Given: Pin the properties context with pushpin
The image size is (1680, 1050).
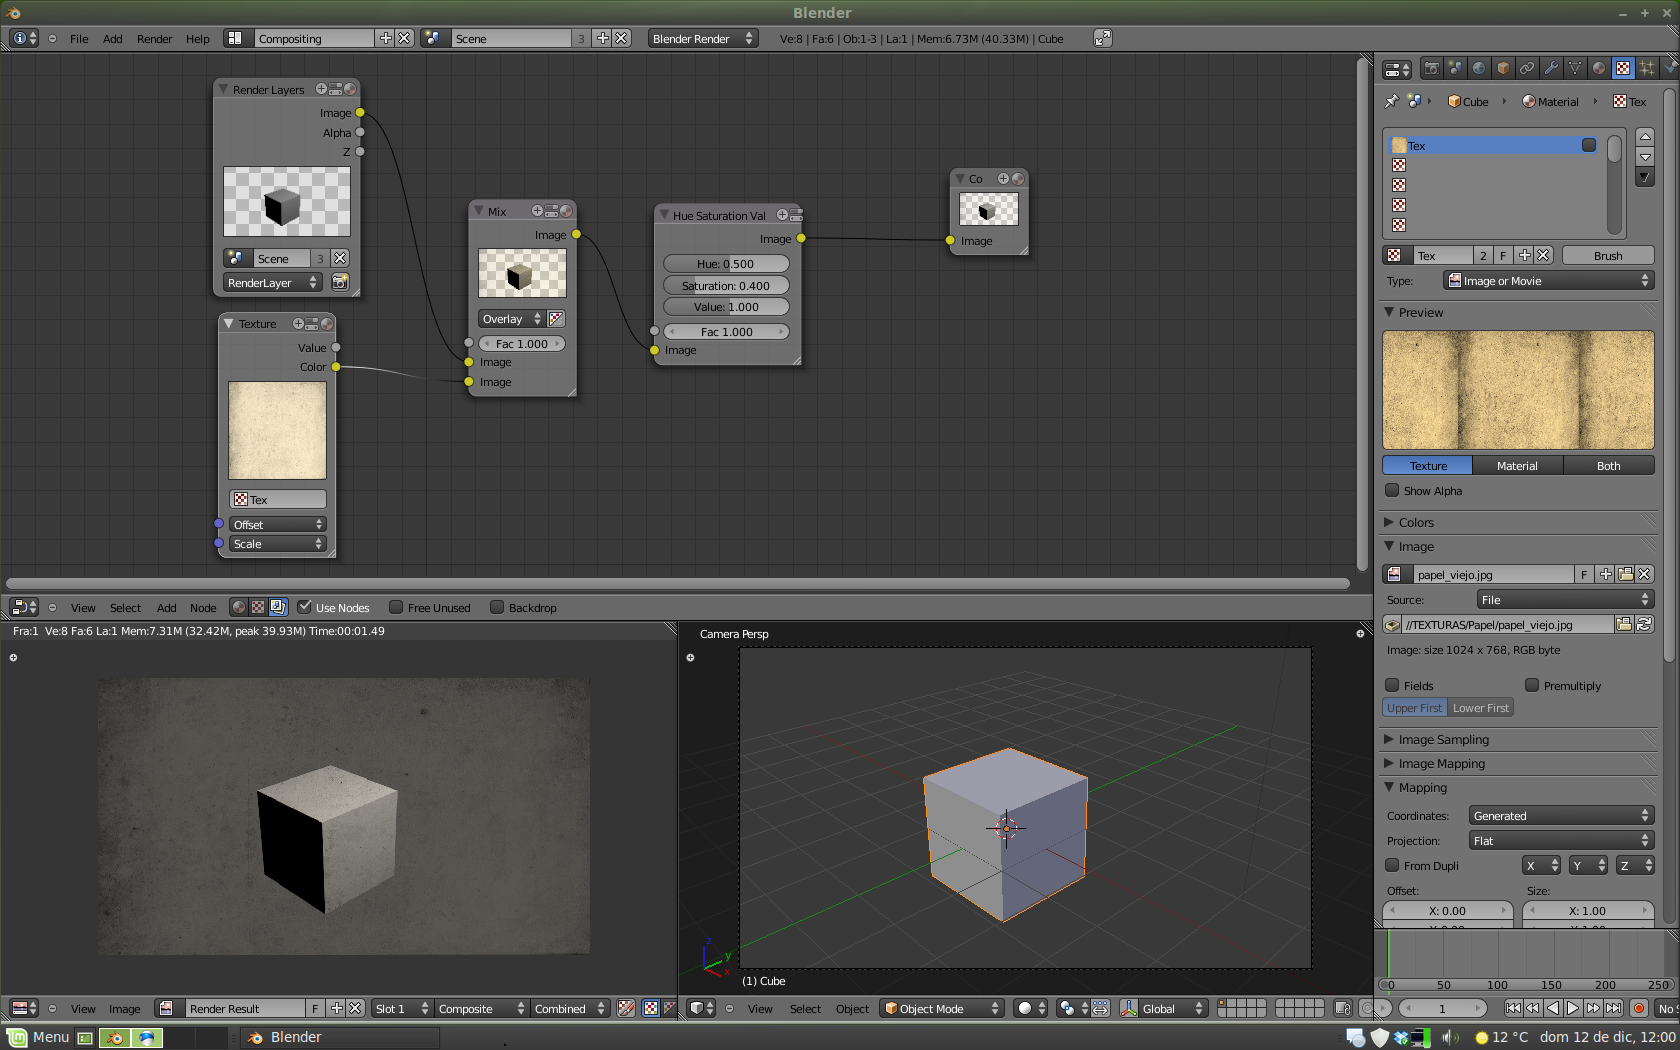Looking at the screenshot, I should tap(1391, 101).
